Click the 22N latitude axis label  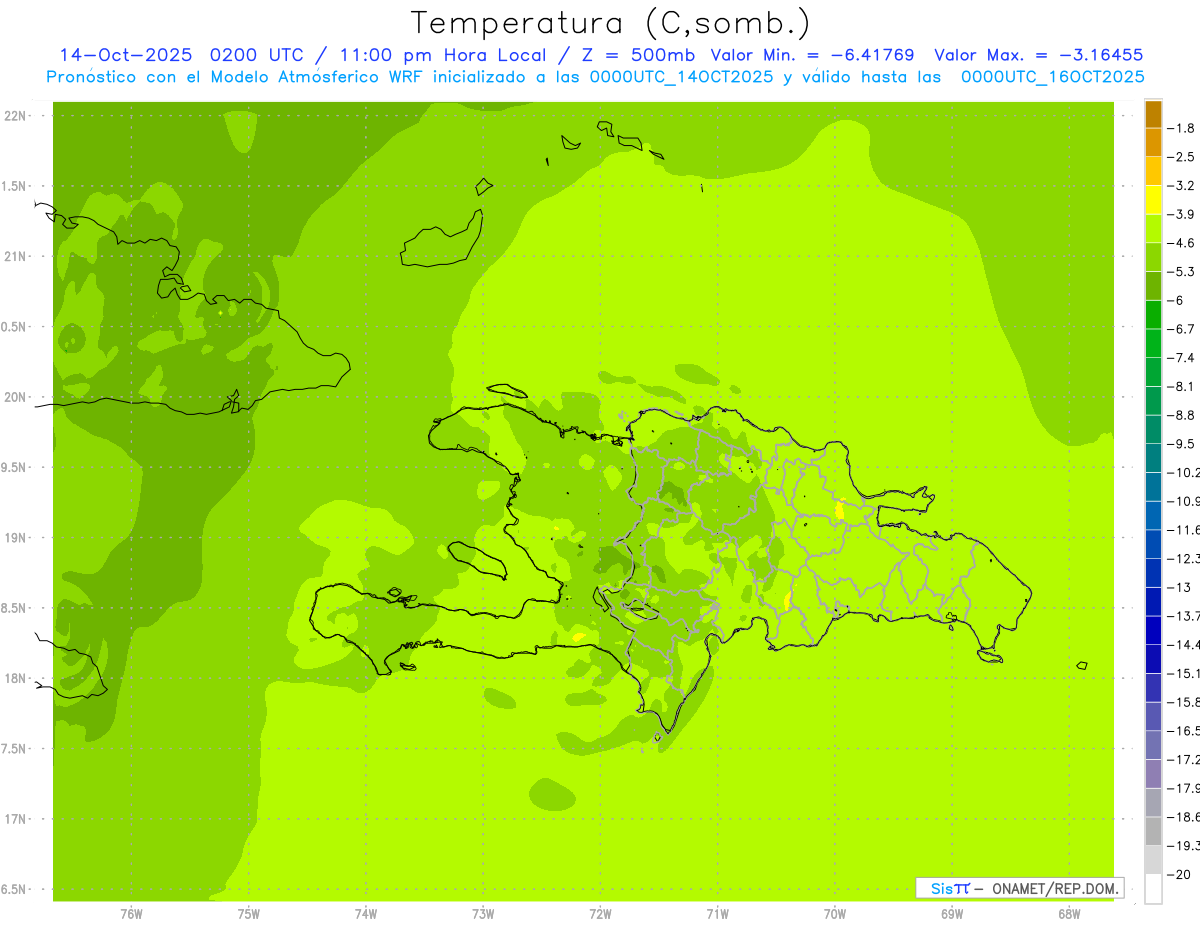(16, 116)
